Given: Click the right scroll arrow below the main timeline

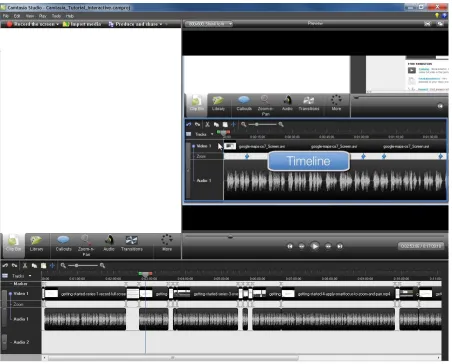Looking at the screenshot, I should [439, 358].
